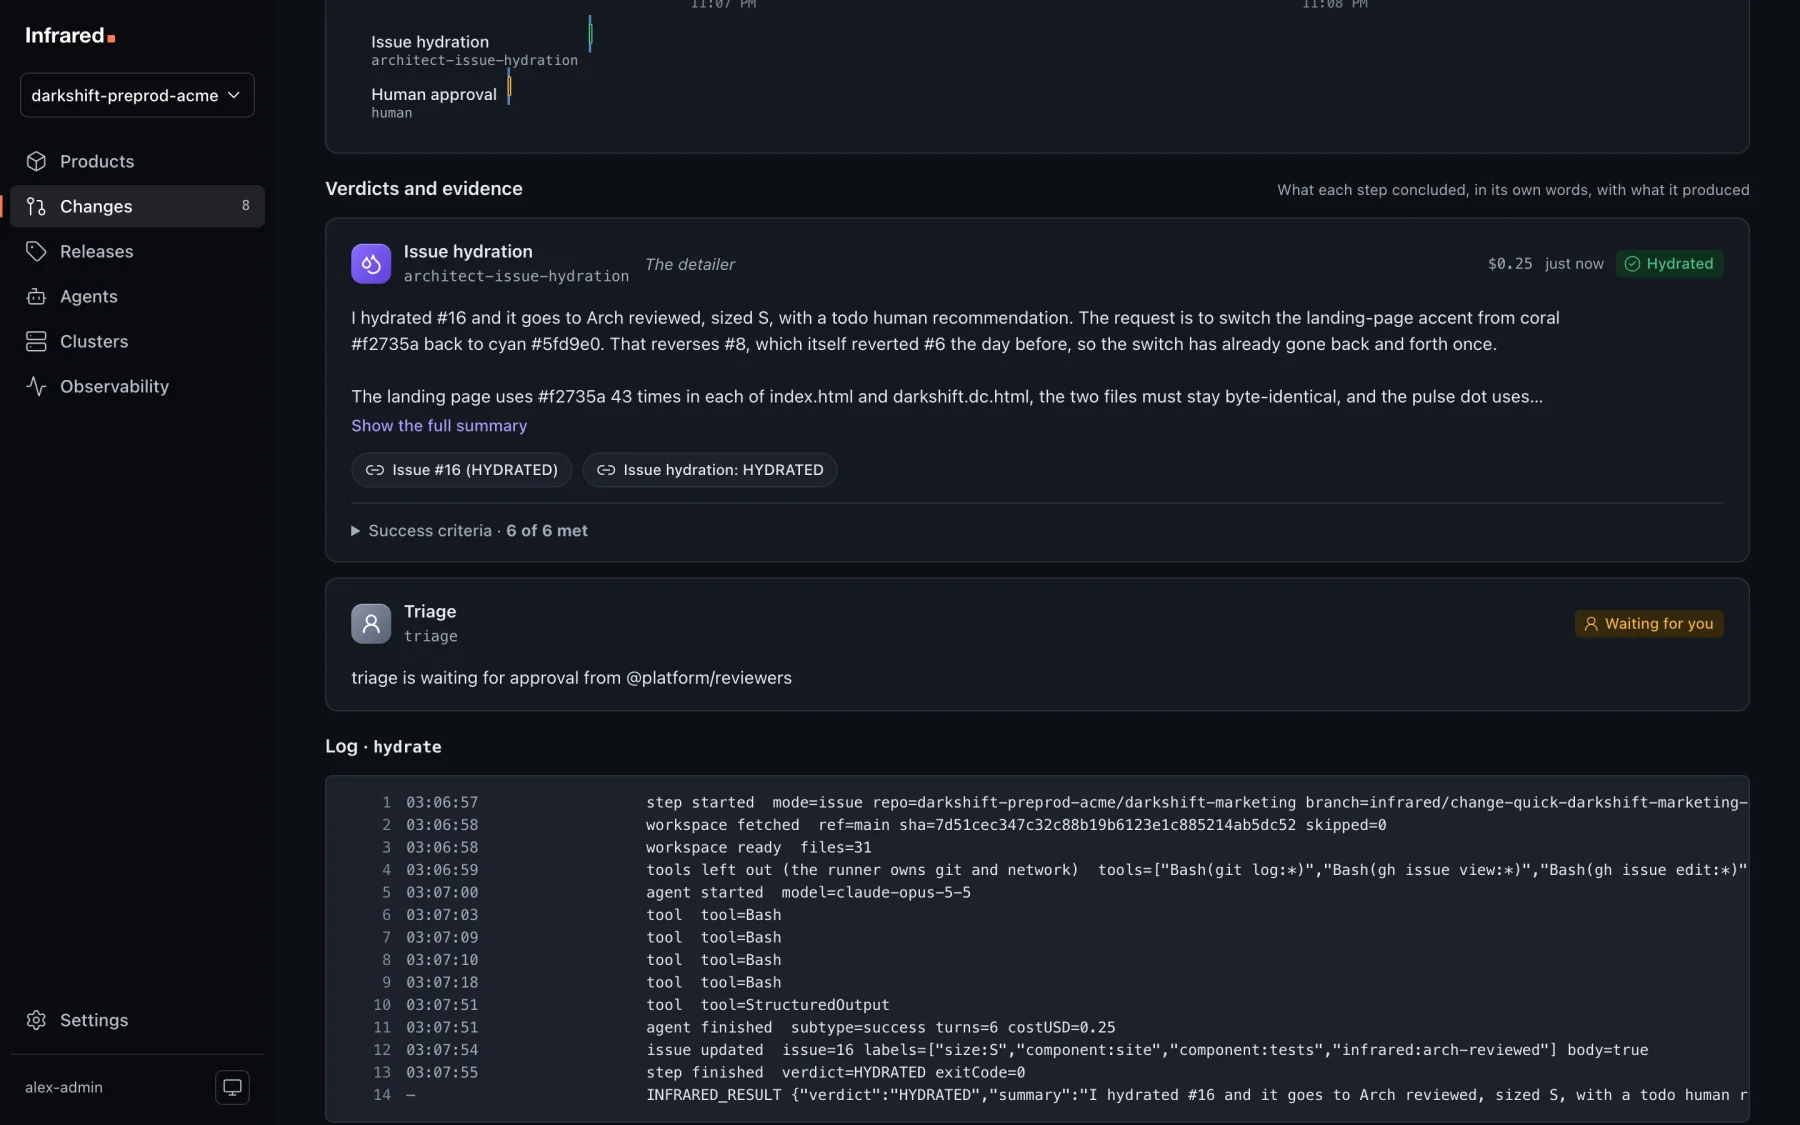This screenshot has width=1800, height=1125.
Task: Click the Hydrated status badge
Action: (1670, 264)
